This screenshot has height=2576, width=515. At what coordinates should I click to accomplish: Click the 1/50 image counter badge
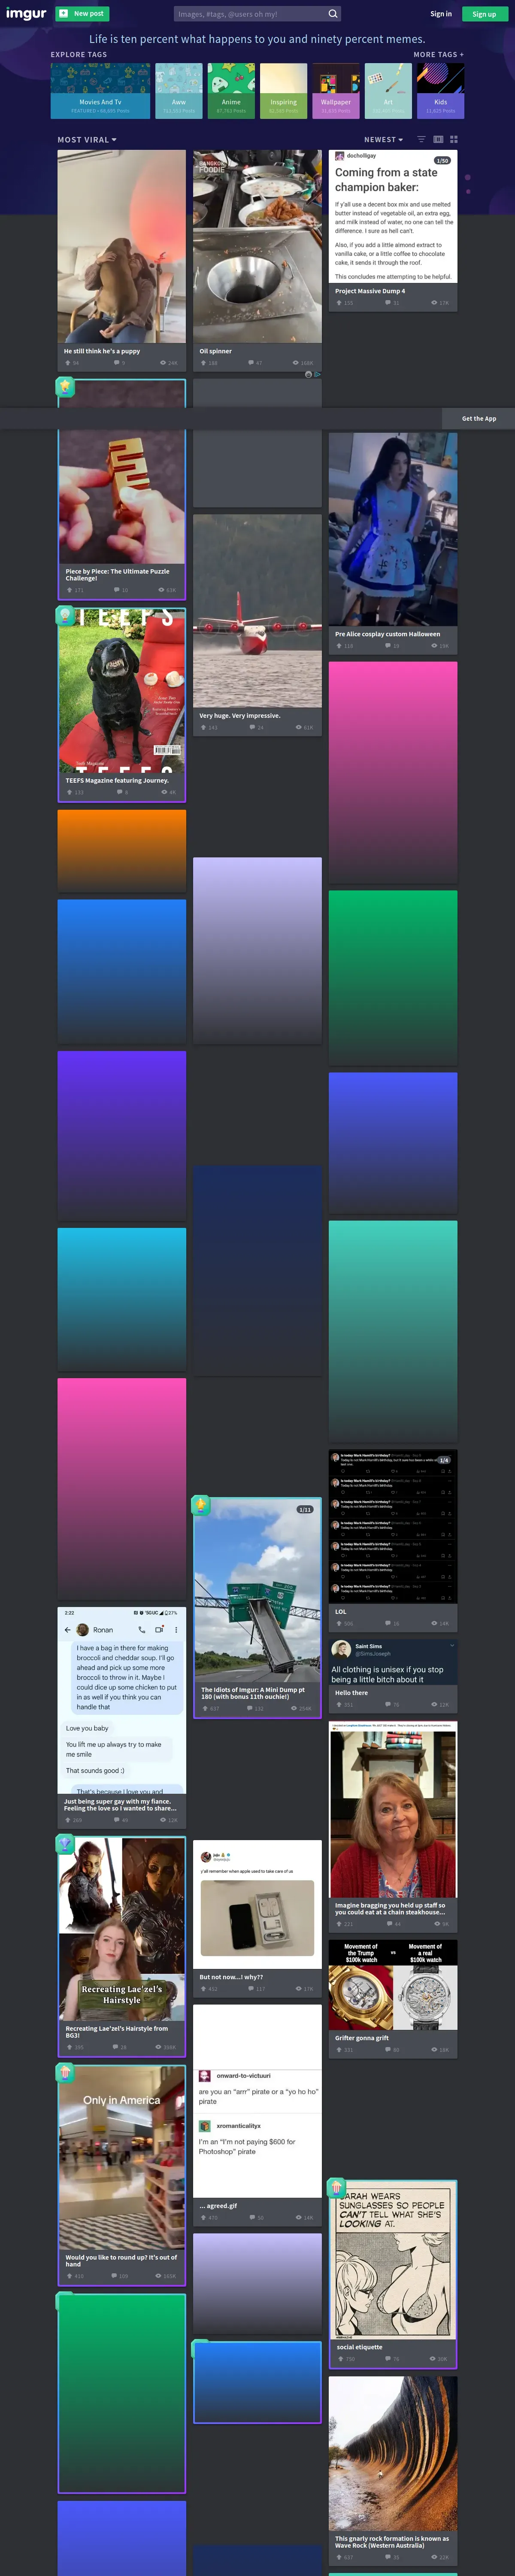[442, 160]
